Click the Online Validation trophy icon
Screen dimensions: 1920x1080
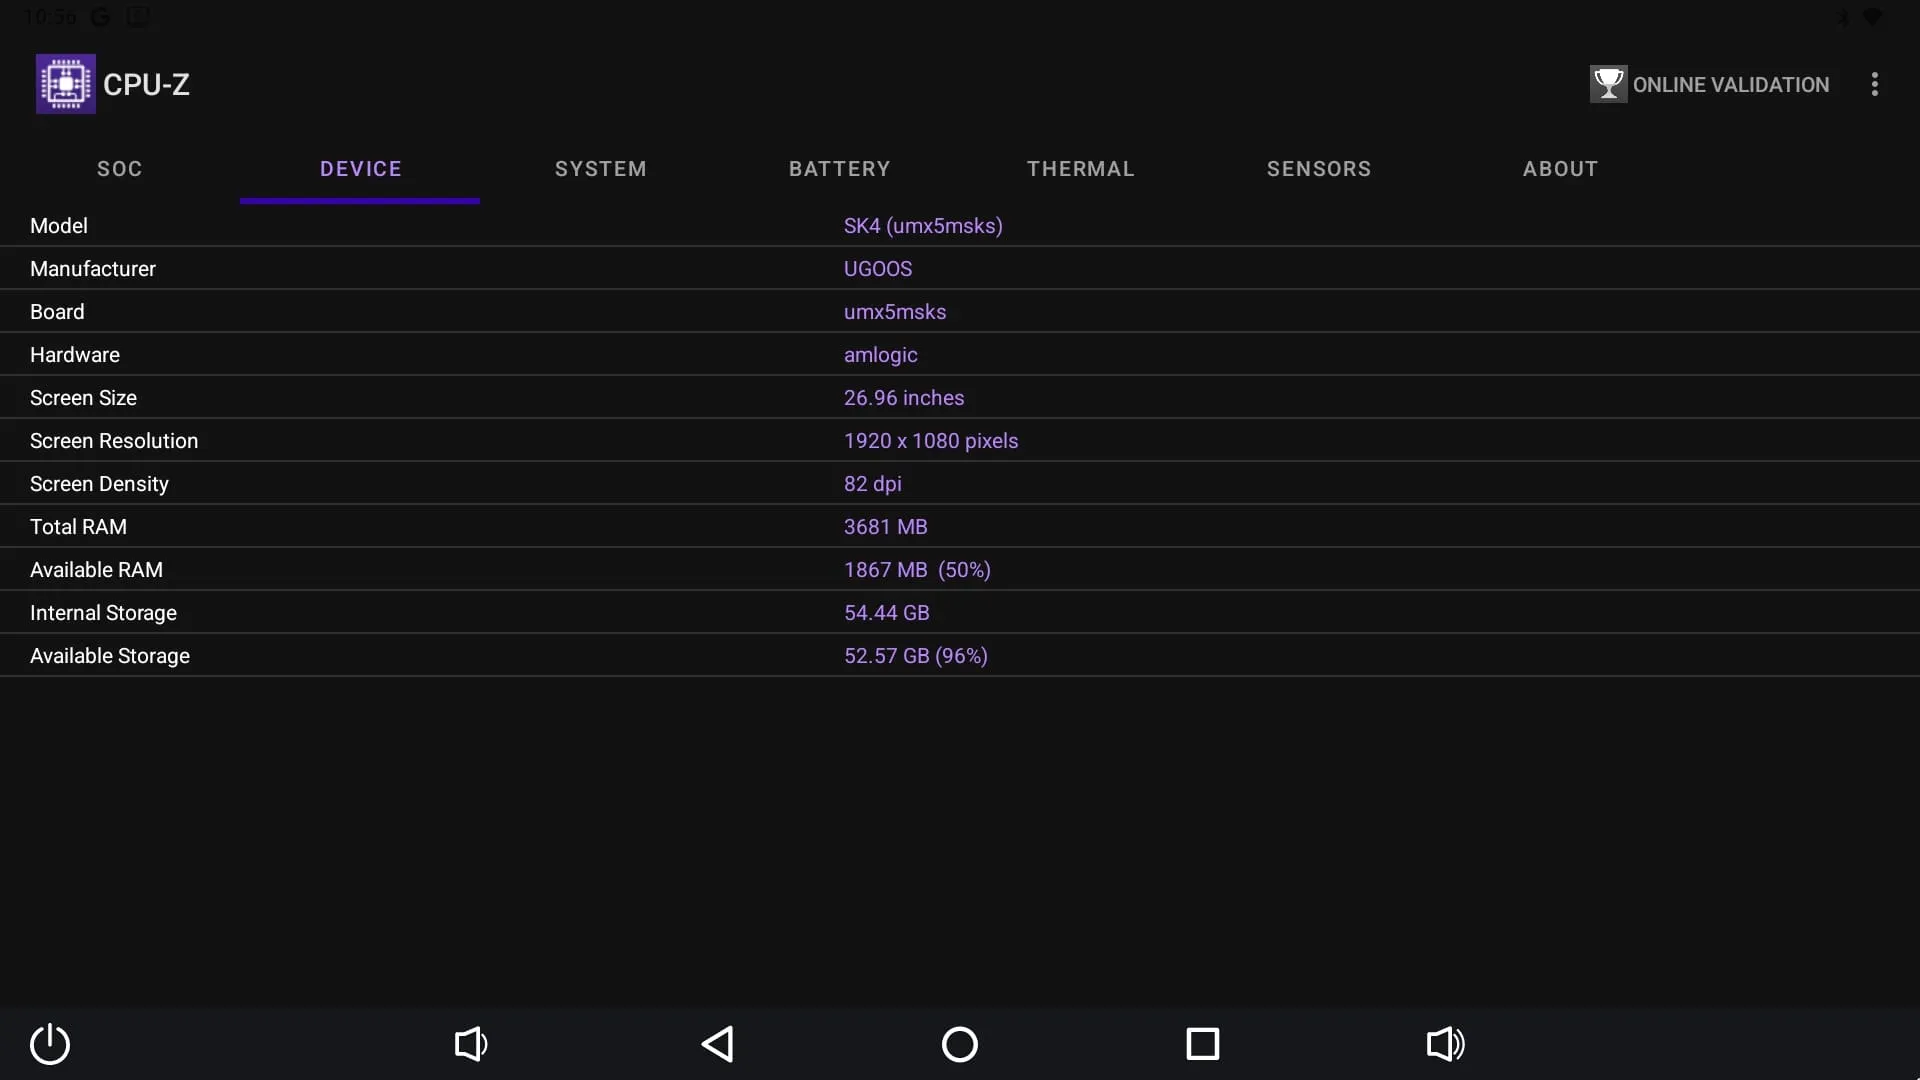tap(1608, 84)
